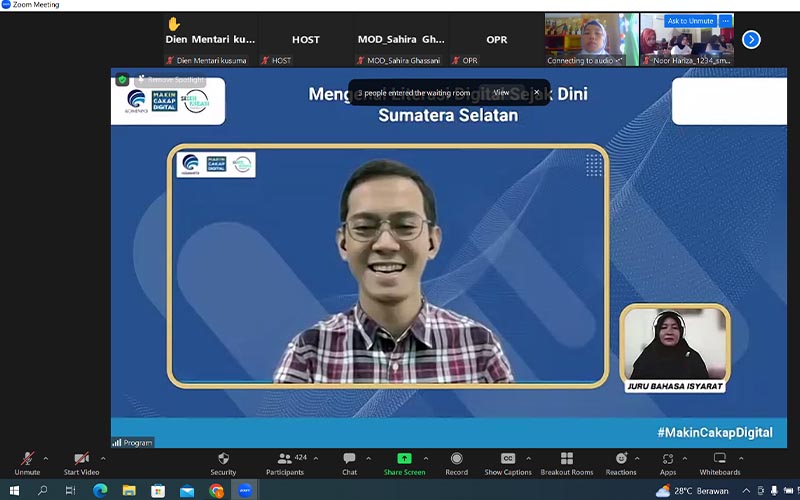
Task: Show next participants with blue arrow
Action: 751,39
